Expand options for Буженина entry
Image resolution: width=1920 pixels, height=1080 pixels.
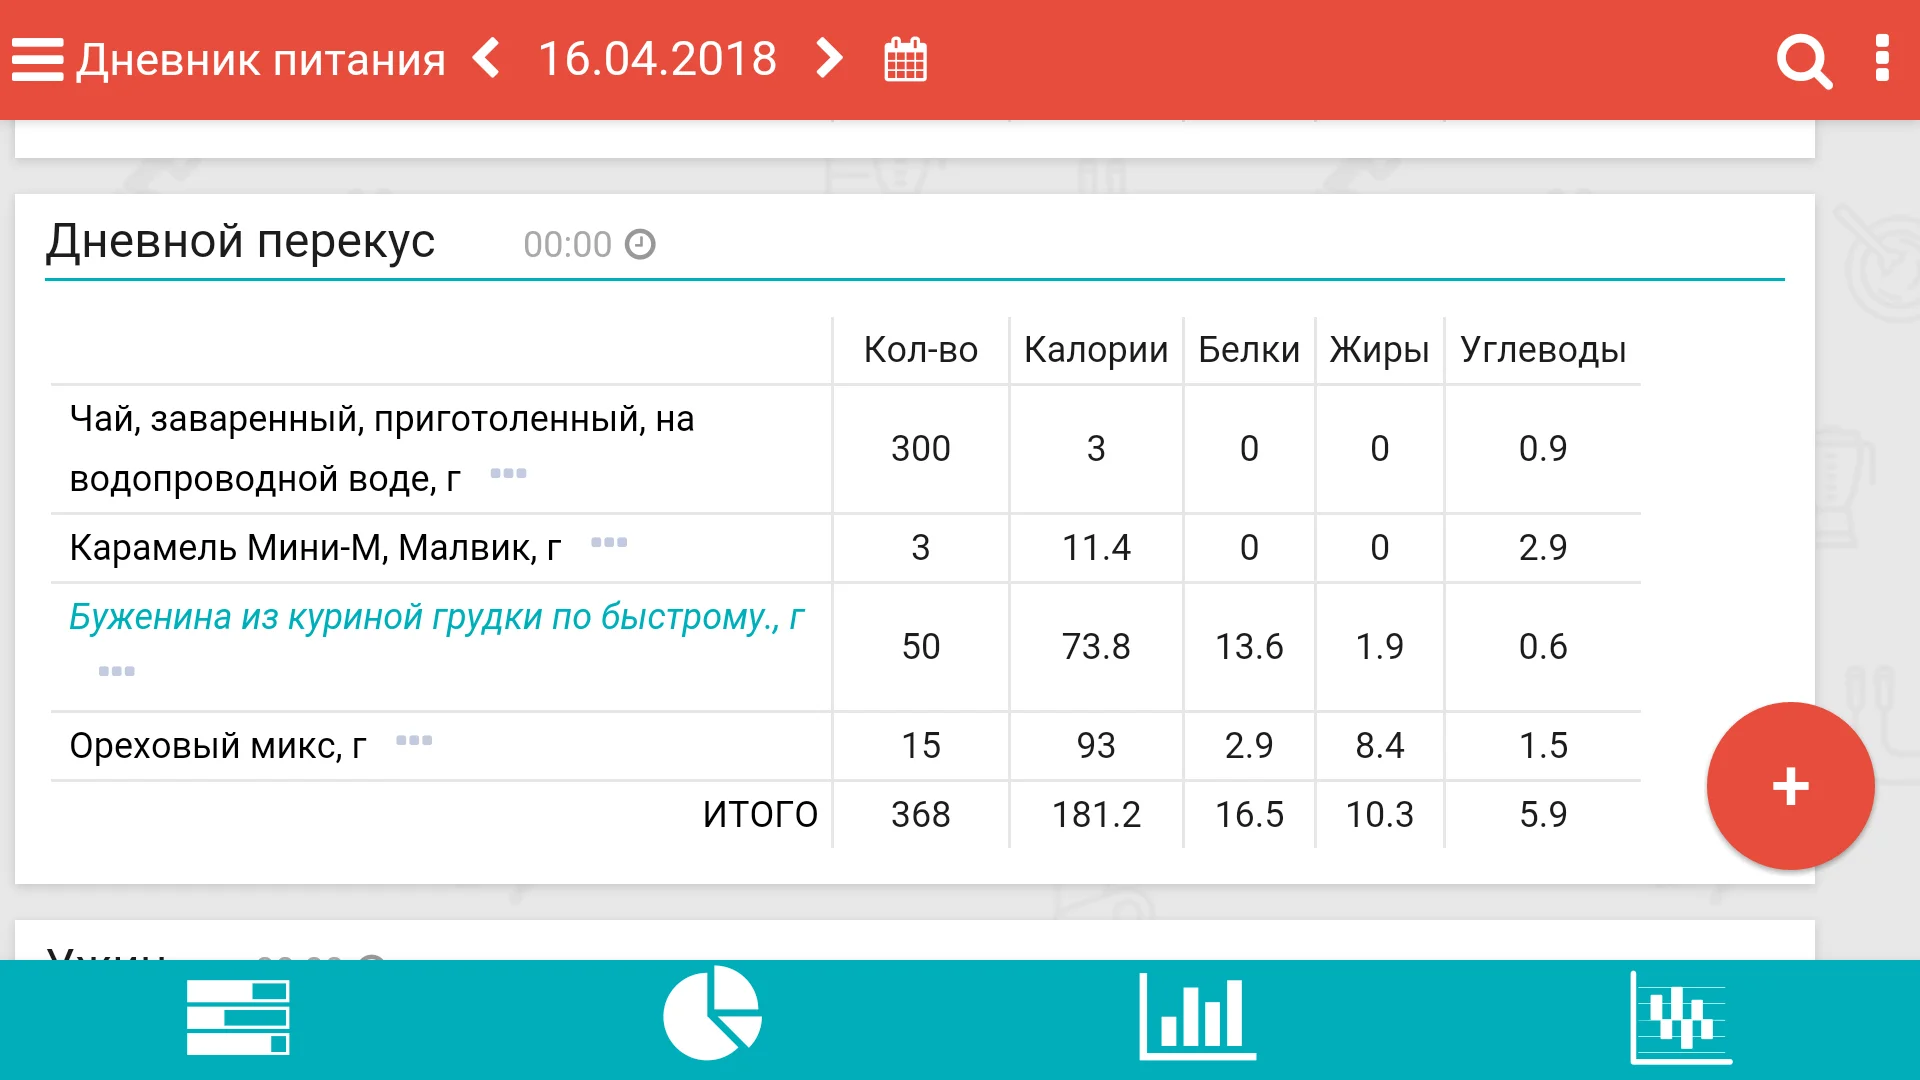(116, 671)
